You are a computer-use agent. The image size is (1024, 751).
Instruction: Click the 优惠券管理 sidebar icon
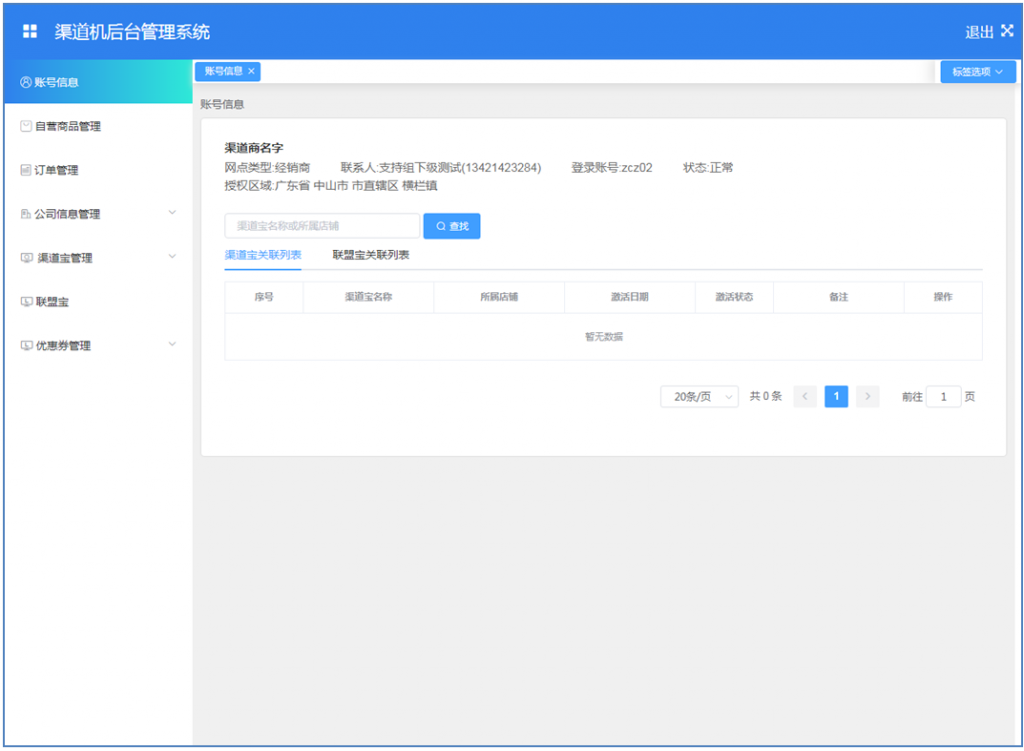pyautogui.click(x=27, y=345)
